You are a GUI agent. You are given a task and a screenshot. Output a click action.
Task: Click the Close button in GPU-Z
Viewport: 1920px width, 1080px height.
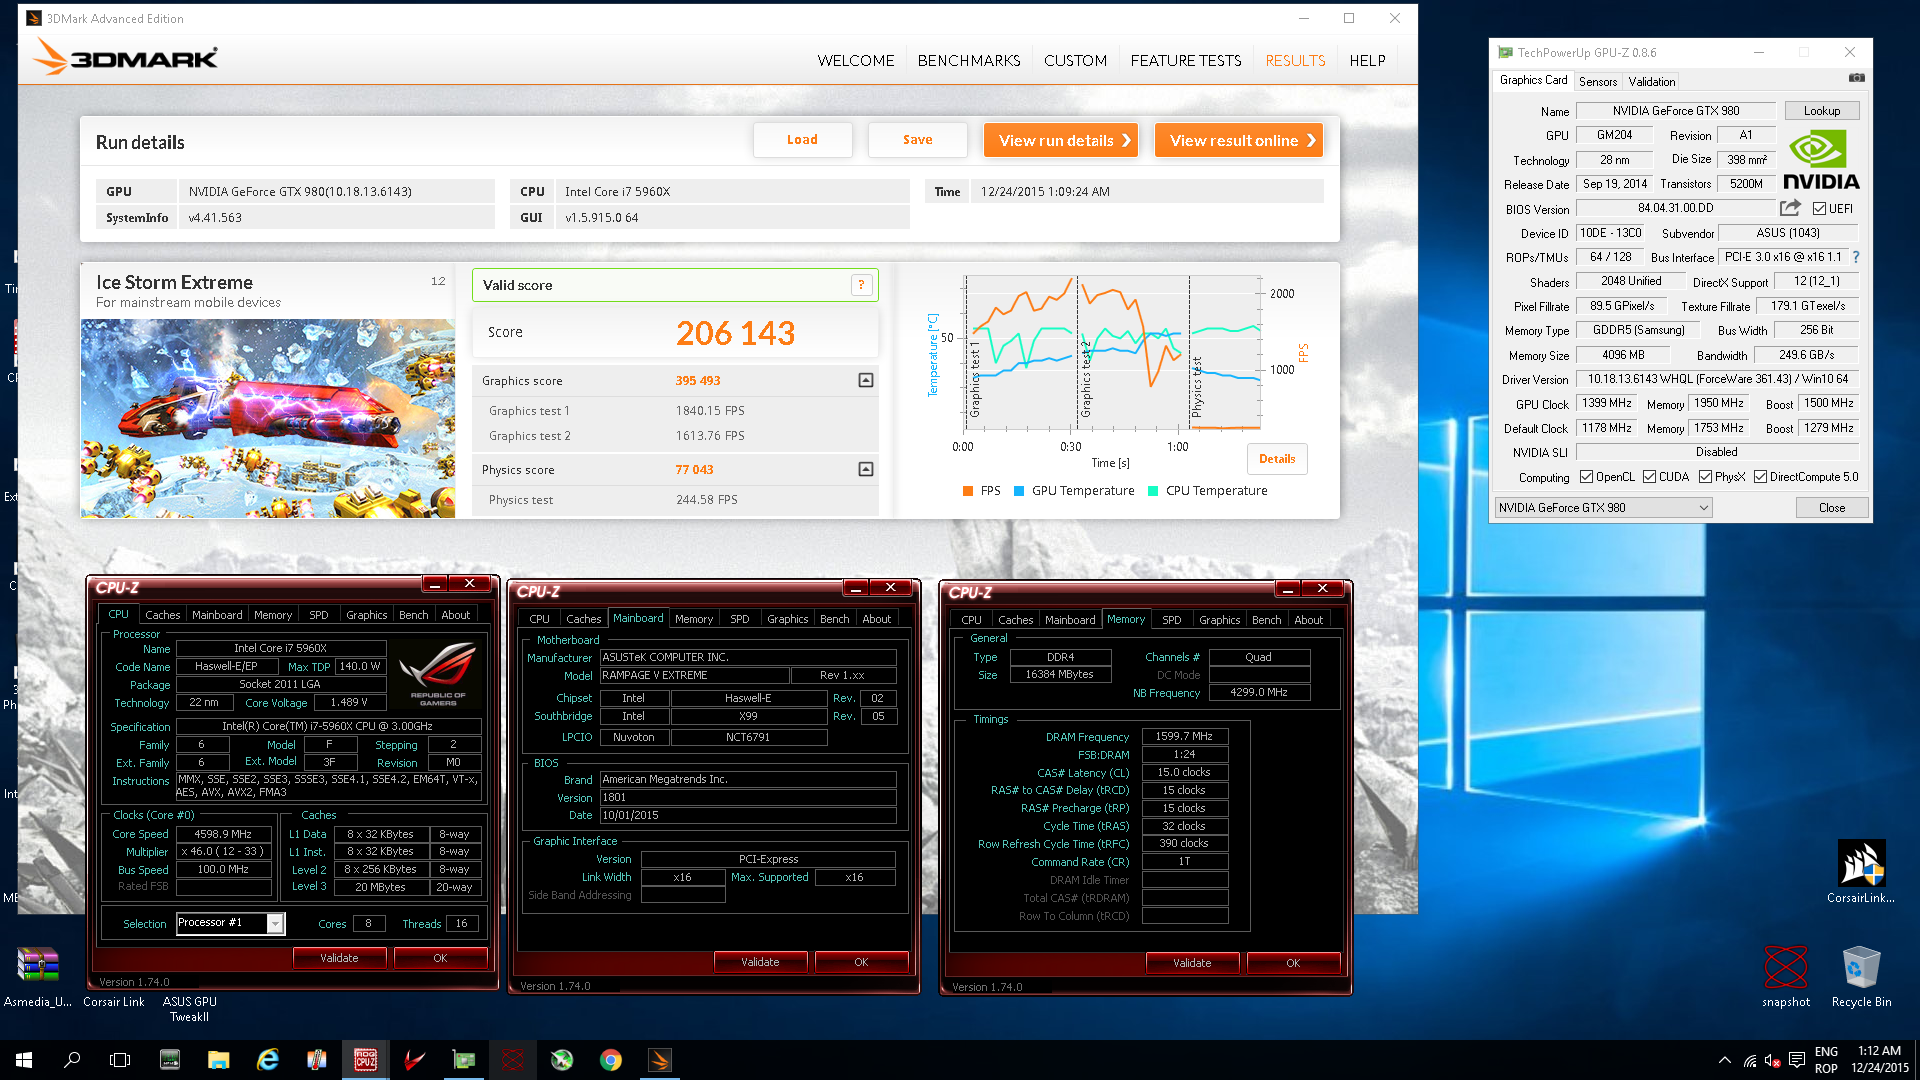coord(1832,508)
